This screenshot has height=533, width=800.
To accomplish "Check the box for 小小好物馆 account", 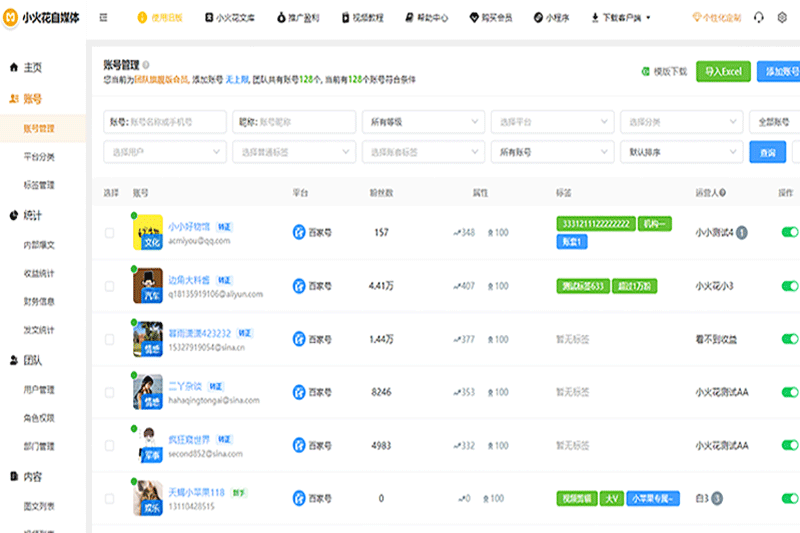I will coord(109,233).
